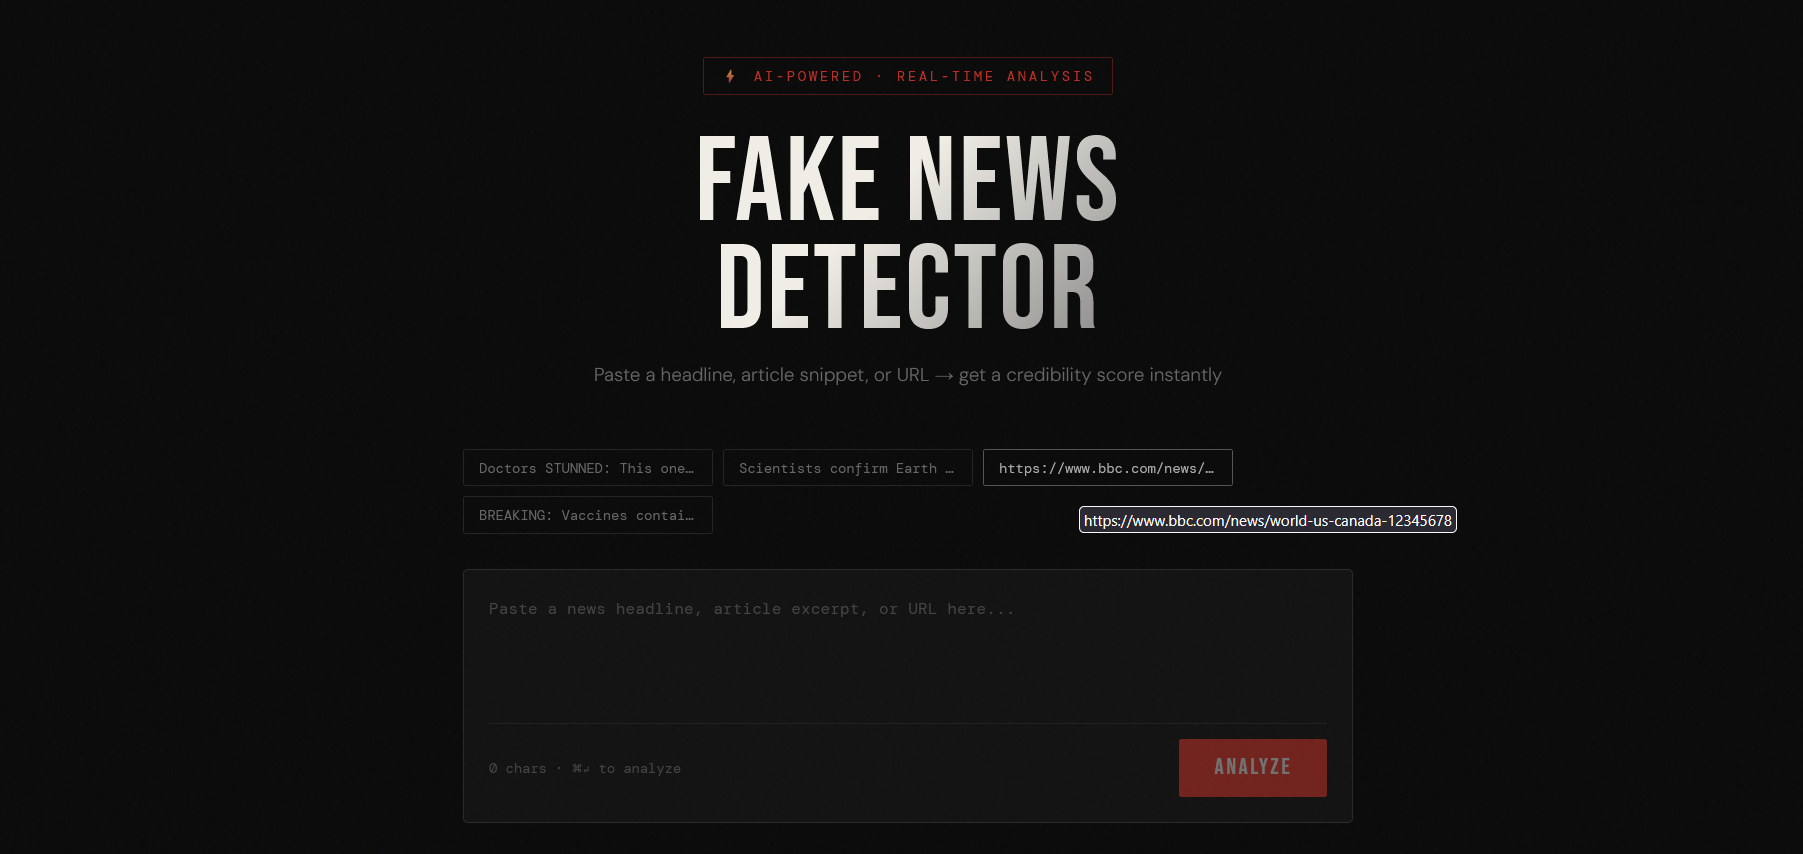Click the 'Paste a headline, article snippet' subtitle
Screen dimensions: 1803x854
coord(908,375)
